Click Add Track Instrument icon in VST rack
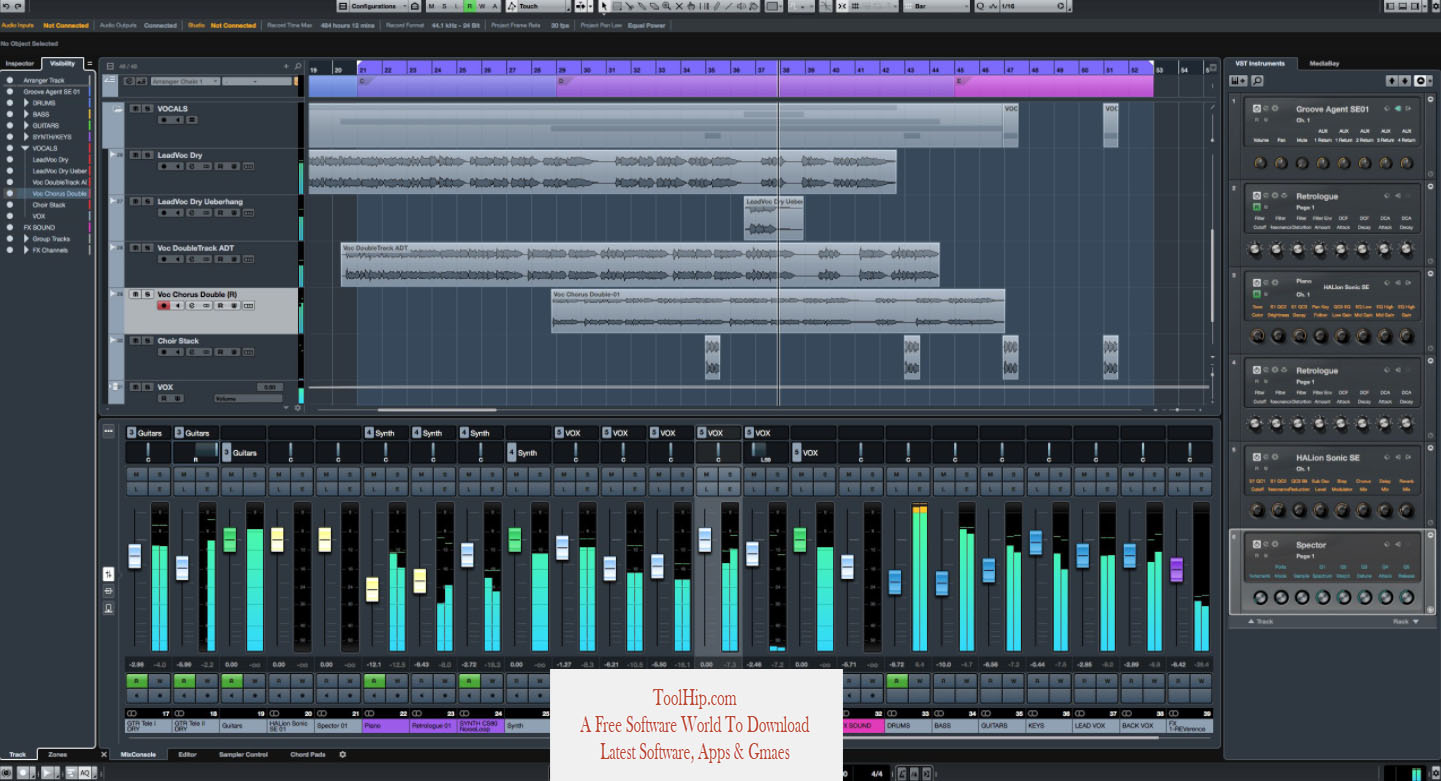 click(1239, 81)
